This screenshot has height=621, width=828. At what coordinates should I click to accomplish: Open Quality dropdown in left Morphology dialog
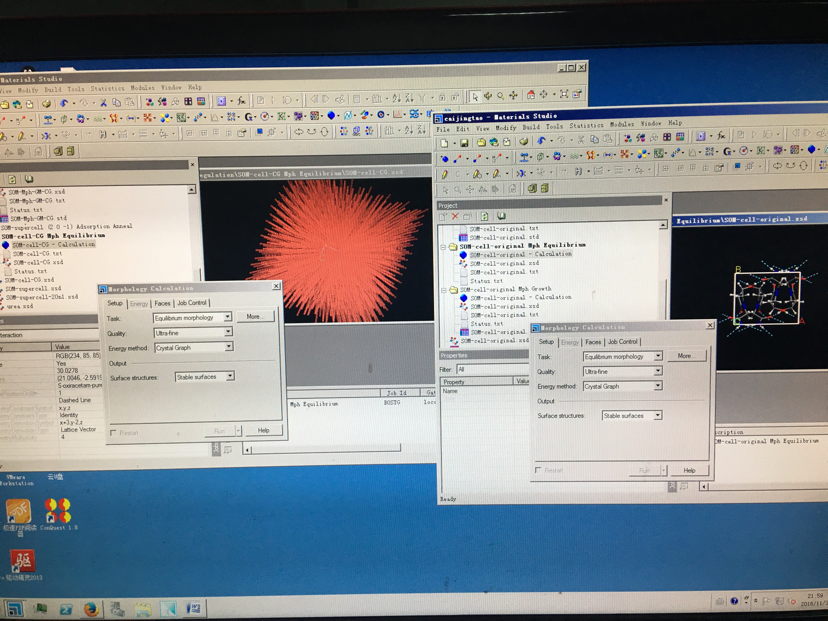click(x=228, y=332)
